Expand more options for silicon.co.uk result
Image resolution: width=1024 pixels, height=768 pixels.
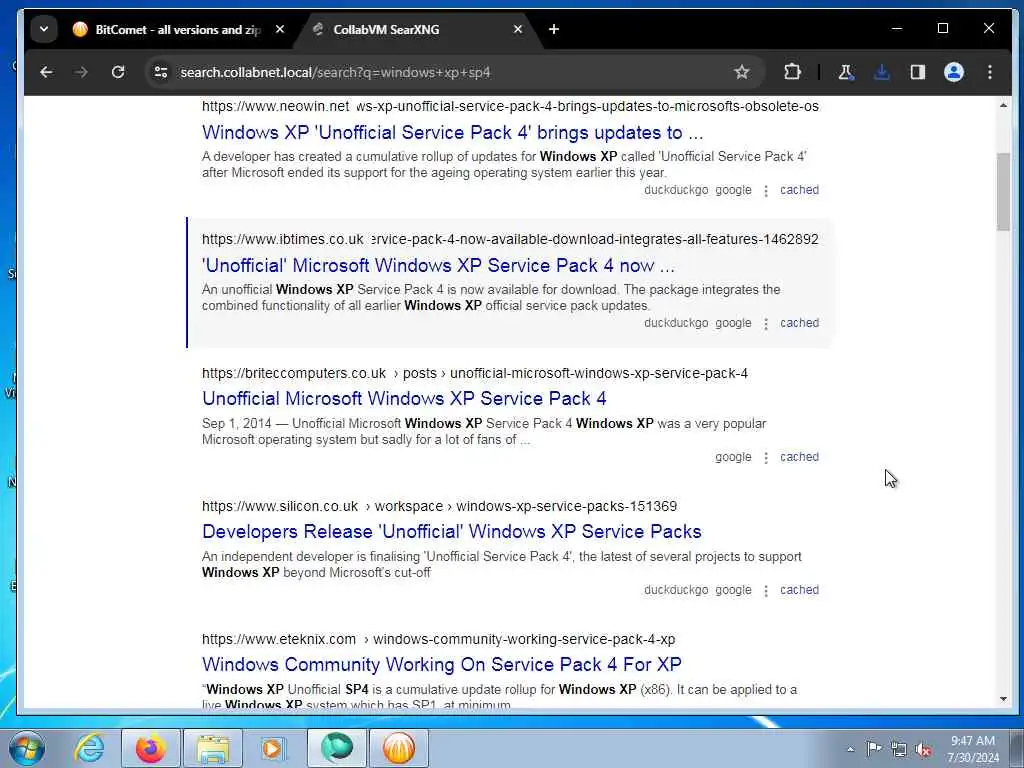[766, 590]
